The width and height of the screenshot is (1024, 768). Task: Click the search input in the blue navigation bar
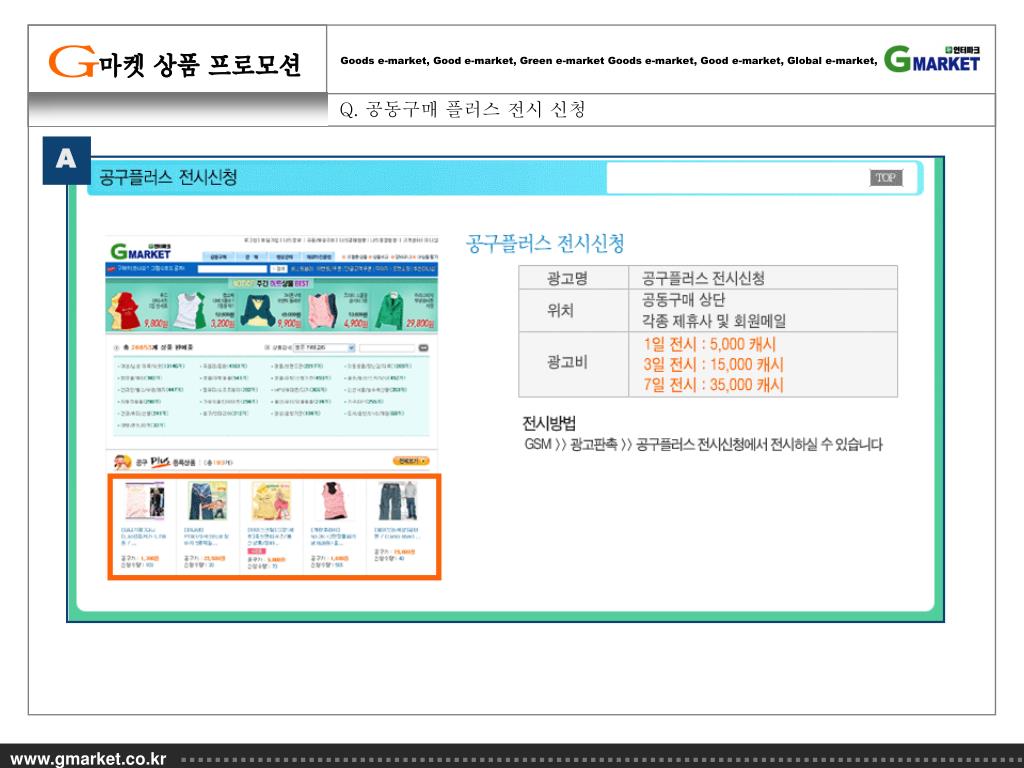point(232,268)
